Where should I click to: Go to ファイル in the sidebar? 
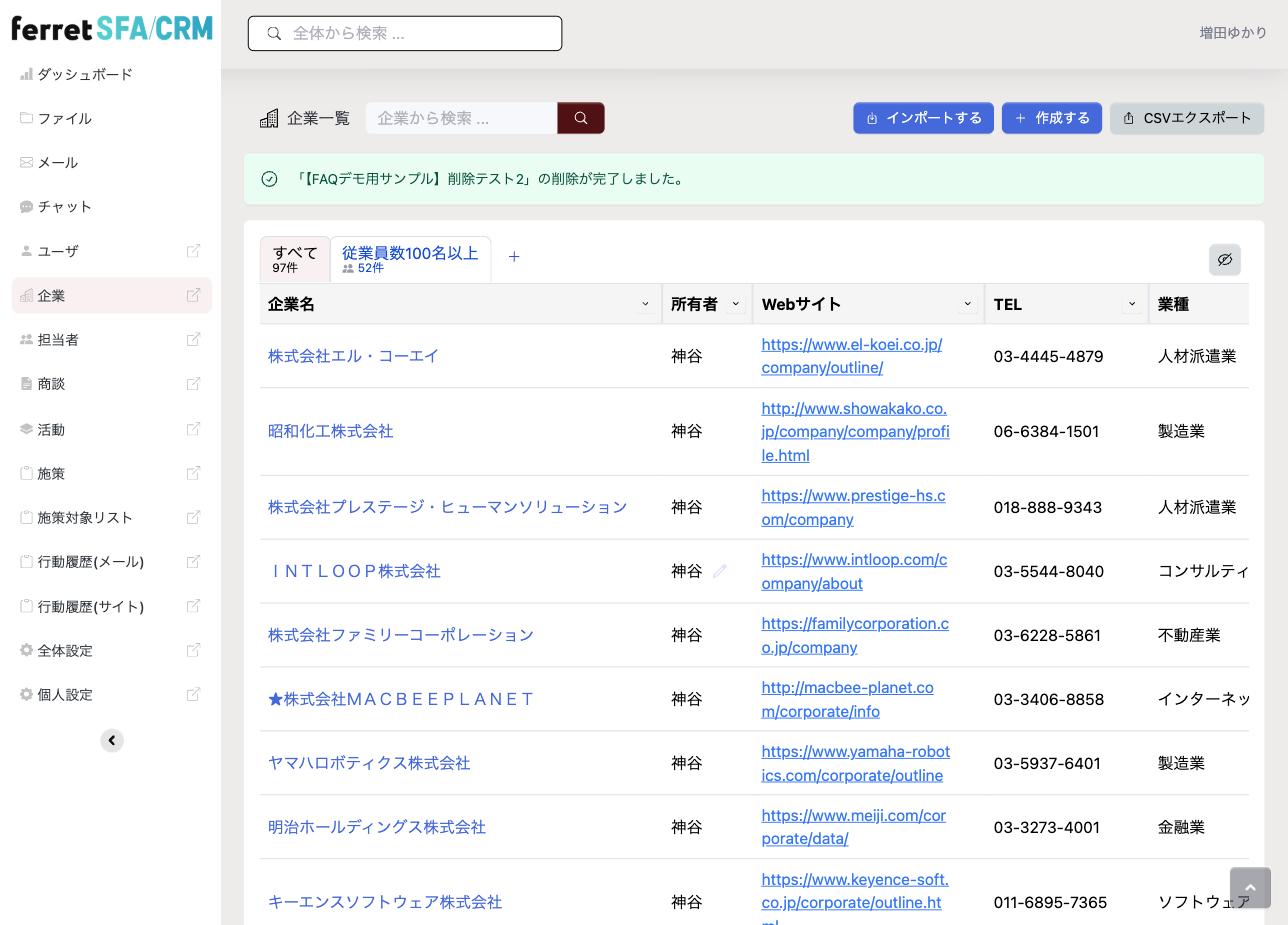pyautogui.click(x=64, y=118)
